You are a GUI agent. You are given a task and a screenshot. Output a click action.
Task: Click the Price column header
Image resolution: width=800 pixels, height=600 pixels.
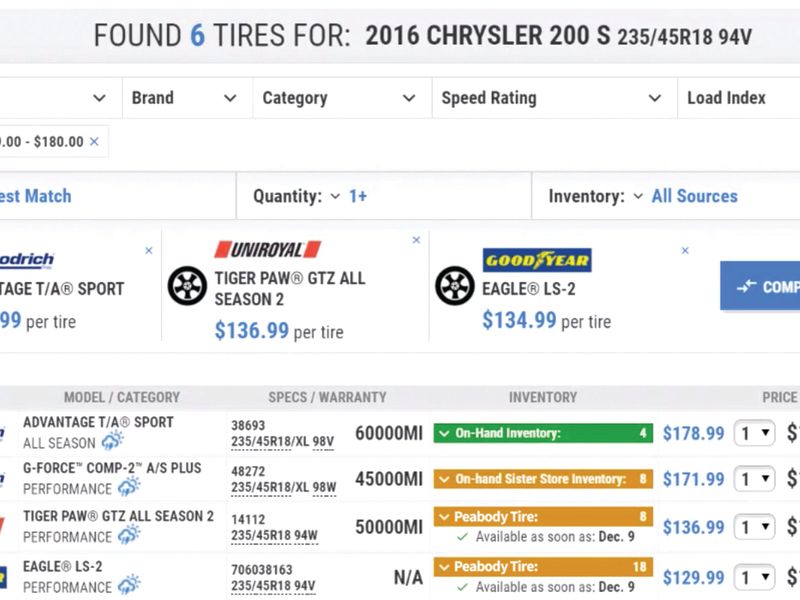pos(780,397)
